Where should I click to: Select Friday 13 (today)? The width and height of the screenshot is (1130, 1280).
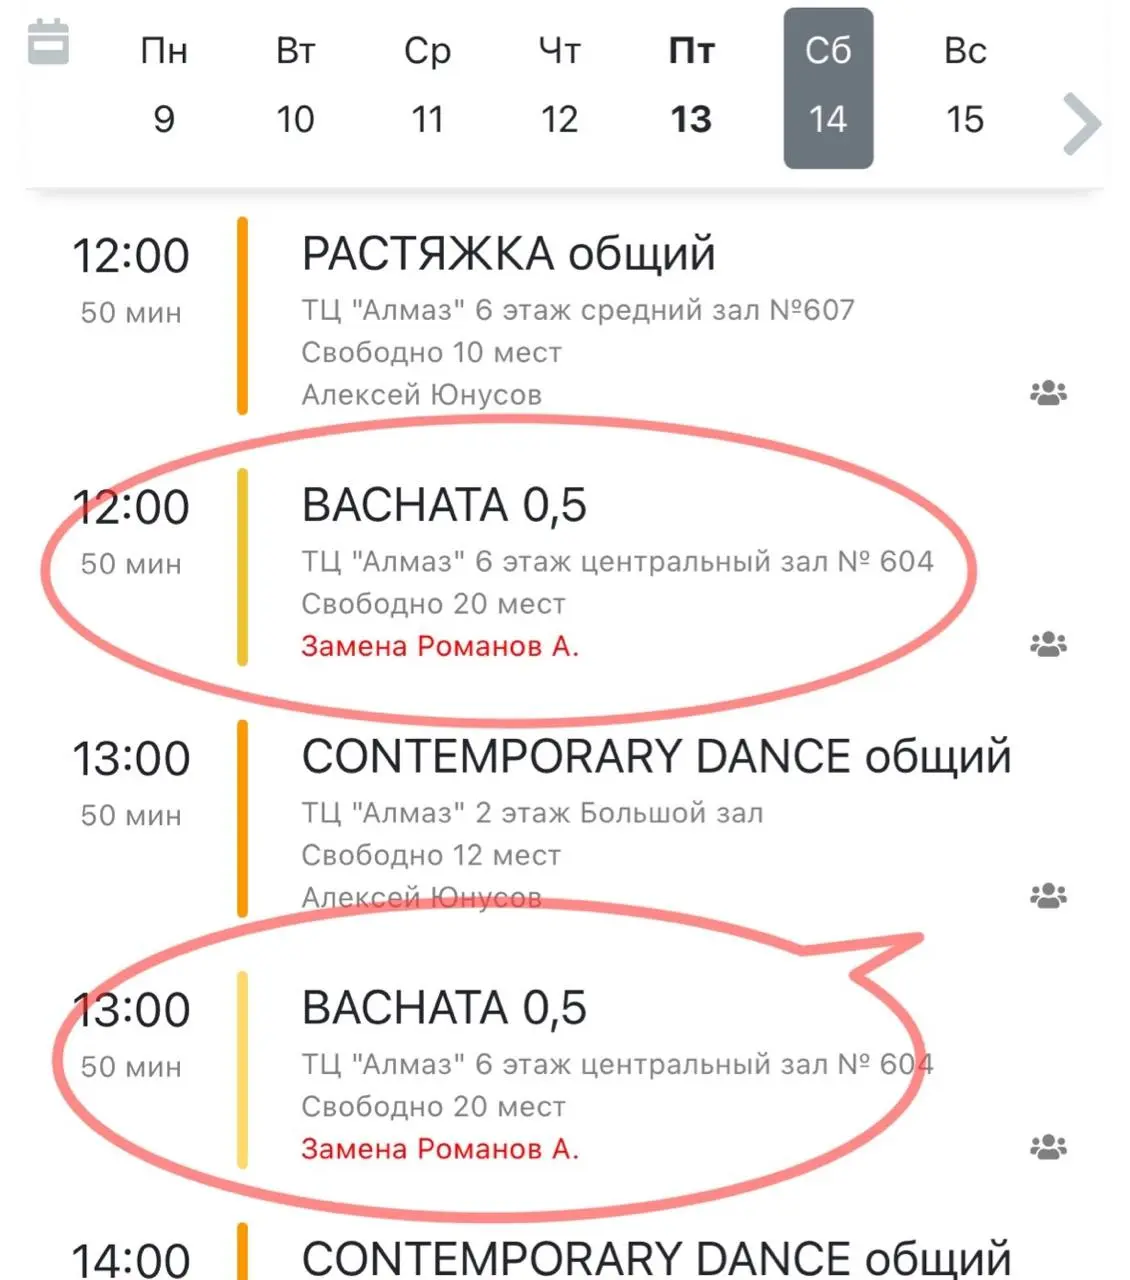coord(691,86)
